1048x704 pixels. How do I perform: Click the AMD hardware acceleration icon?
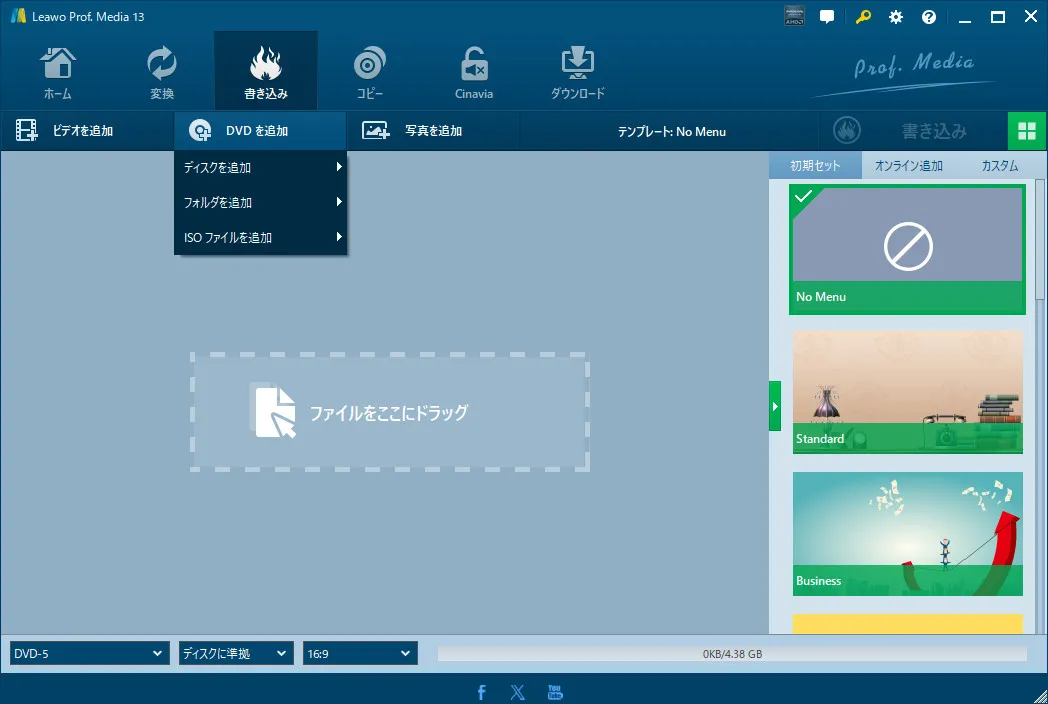(794, 17)
